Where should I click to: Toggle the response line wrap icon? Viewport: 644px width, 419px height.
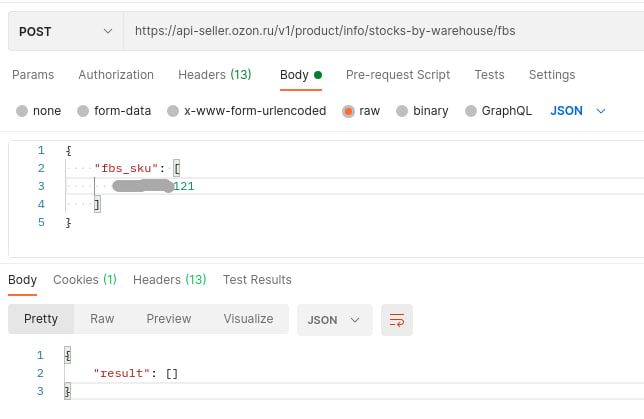(397, 320)
